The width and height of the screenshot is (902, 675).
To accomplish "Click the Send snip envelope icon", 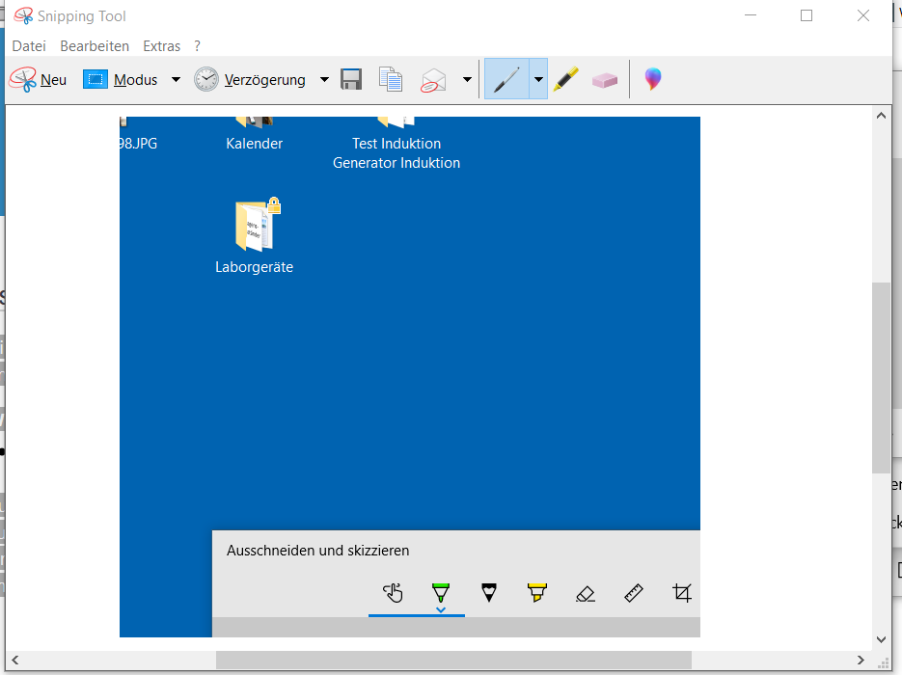I will [x=433, y=80].
